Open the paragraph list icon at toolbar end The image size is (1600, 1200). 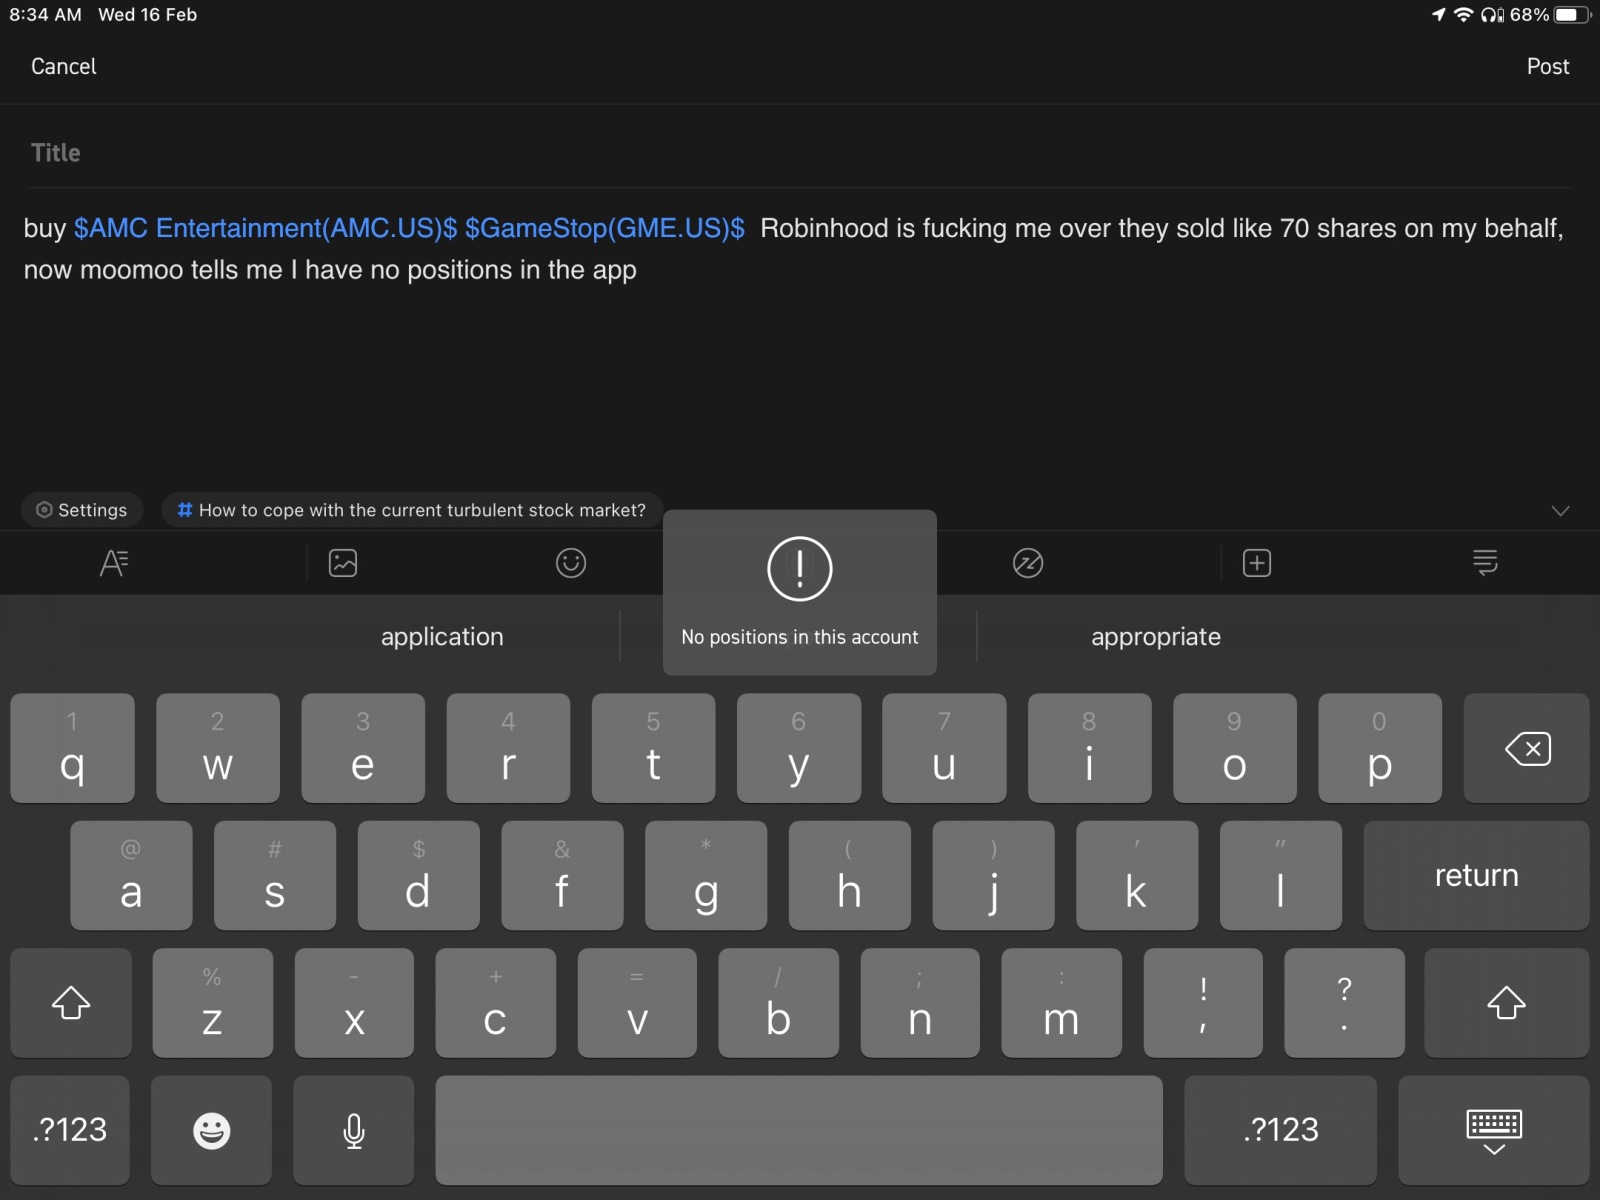click(x=1485, y=562)
